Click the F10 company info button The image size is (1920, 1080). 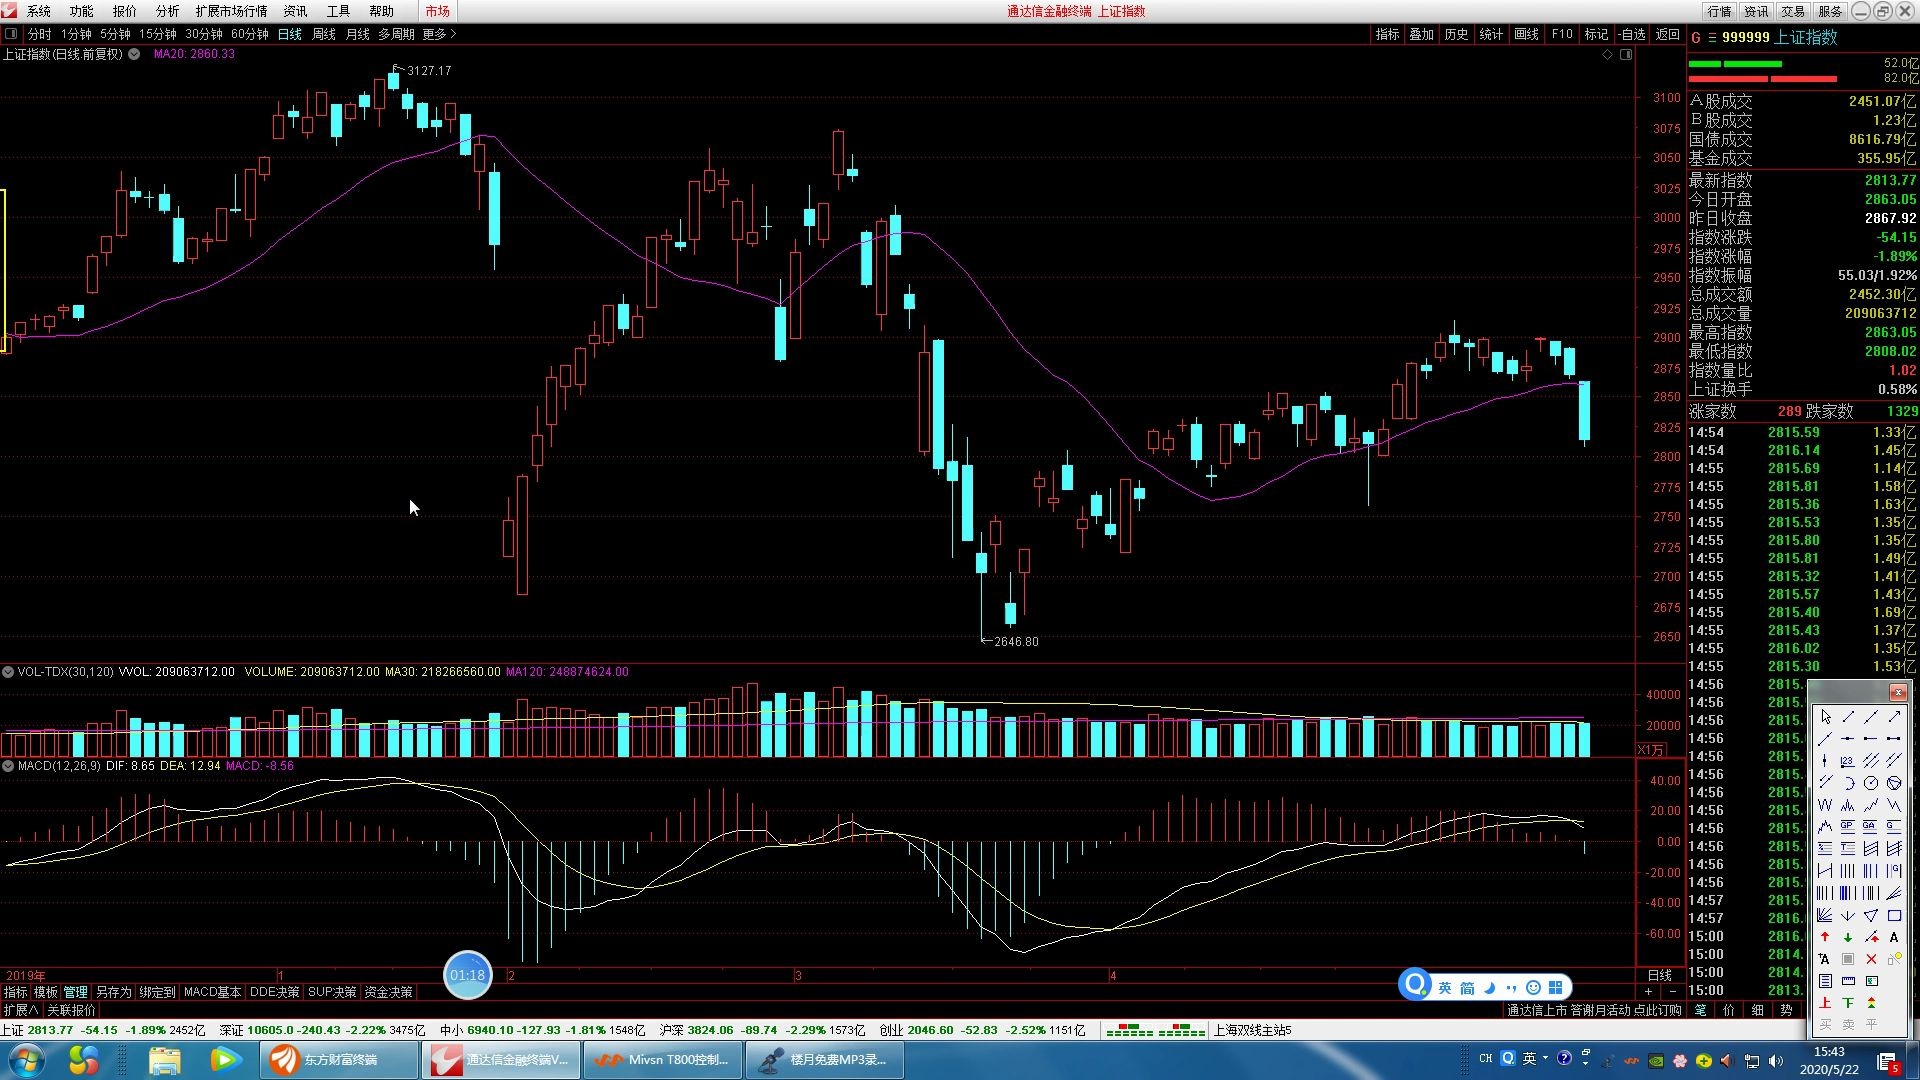1562,34
